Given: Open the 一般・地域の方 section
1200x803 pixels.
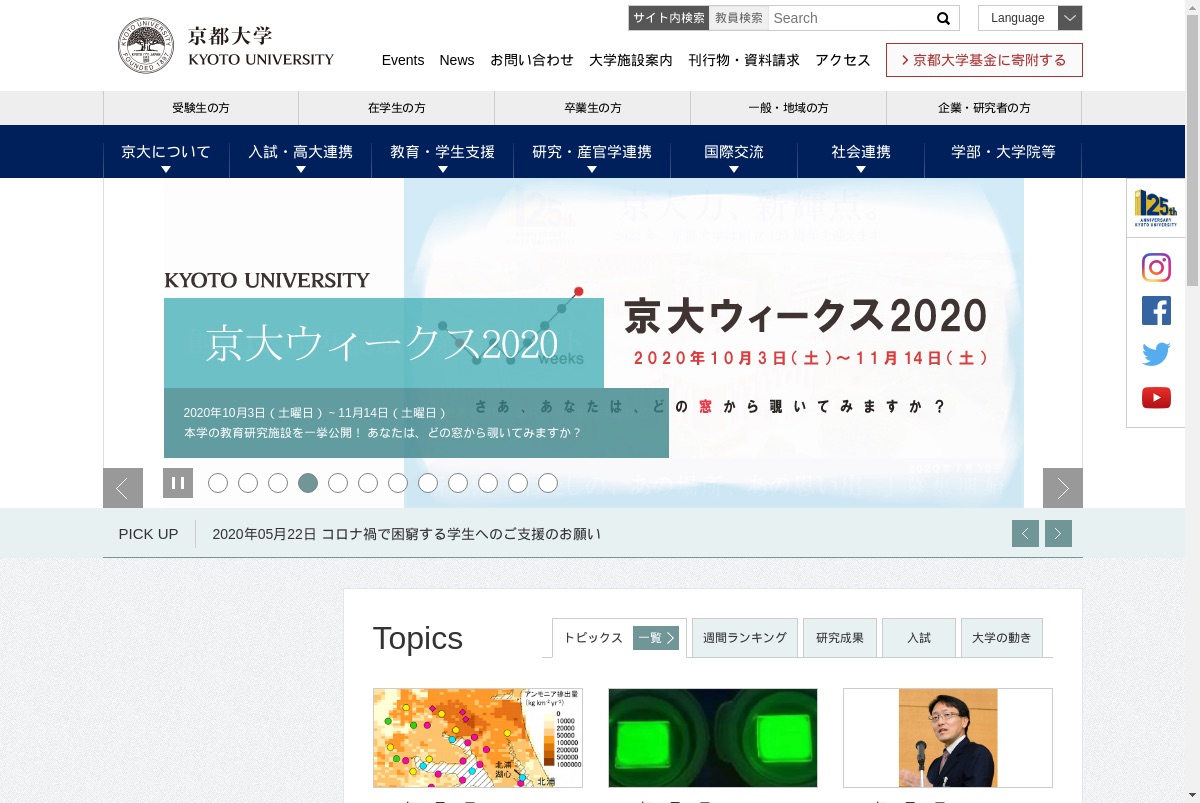Looking at the screenshot, I should (788, 108).
